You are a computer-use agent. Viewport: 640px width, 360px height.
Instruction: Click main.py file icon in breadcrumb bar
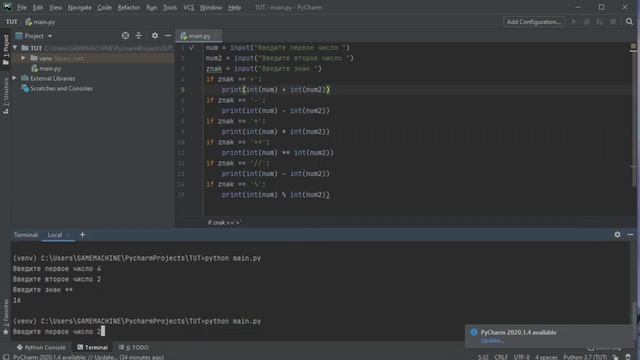(29, 22)
